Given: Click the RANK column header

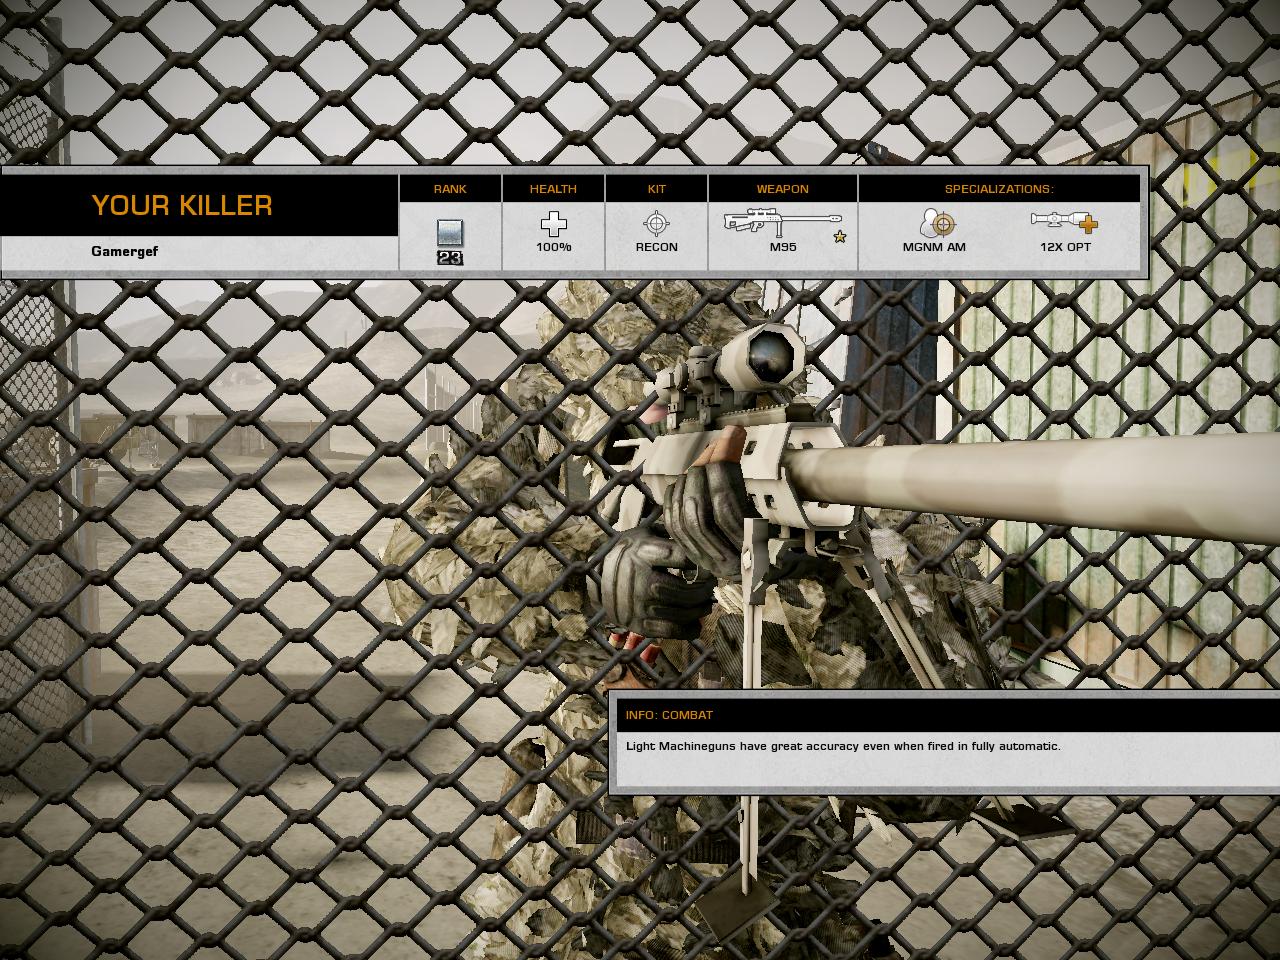Looking at the screenshot, I should pyautogui.click(x=450, y=189).
